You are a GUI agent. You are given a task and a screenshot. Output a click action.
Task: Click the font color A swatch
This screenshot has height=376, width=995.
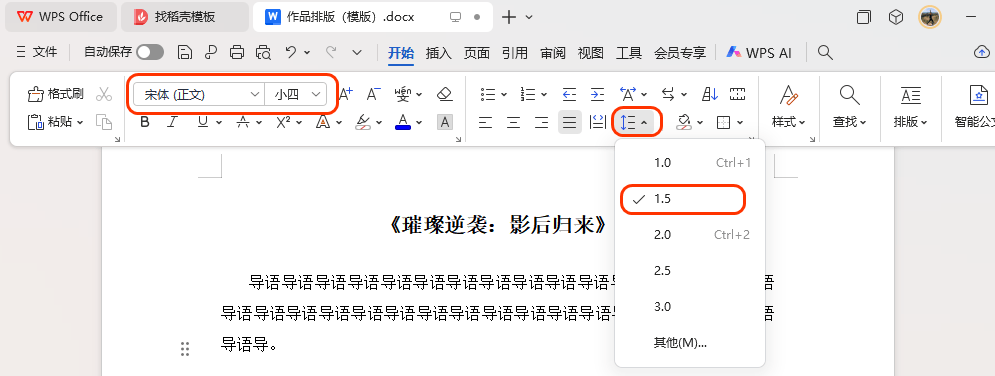tap(403, 122)
